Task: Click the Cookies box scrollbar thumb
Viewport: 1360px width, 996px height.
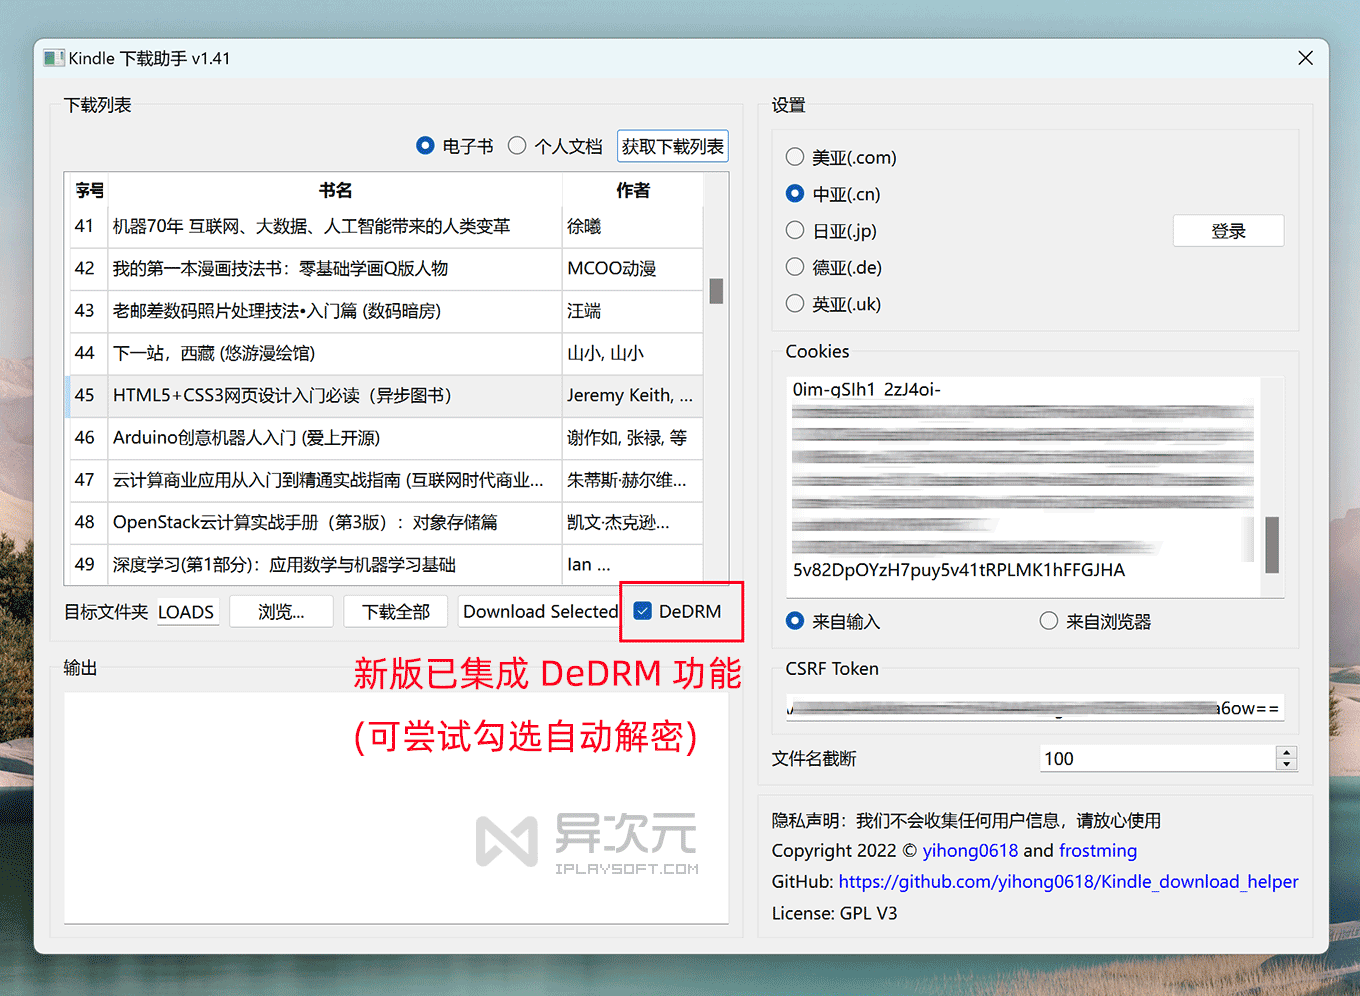Action: click(1272, 544)
